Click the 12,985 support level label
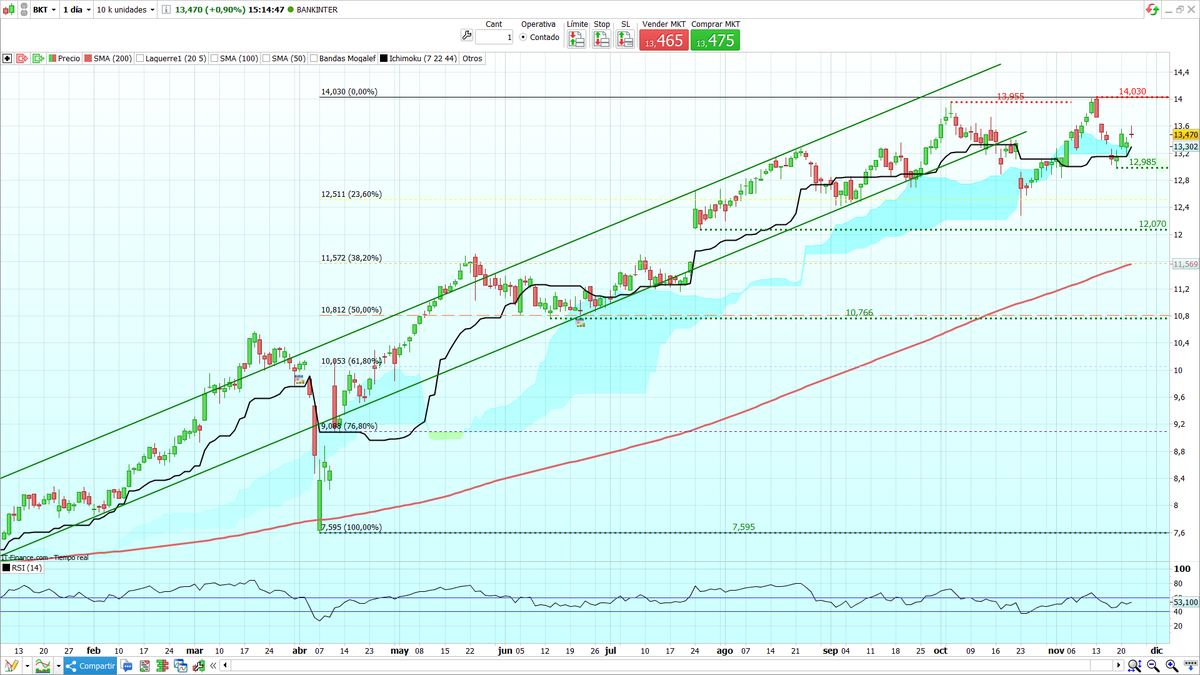The height and width of the screenshot is (675, 1200). coord(1142,162)
